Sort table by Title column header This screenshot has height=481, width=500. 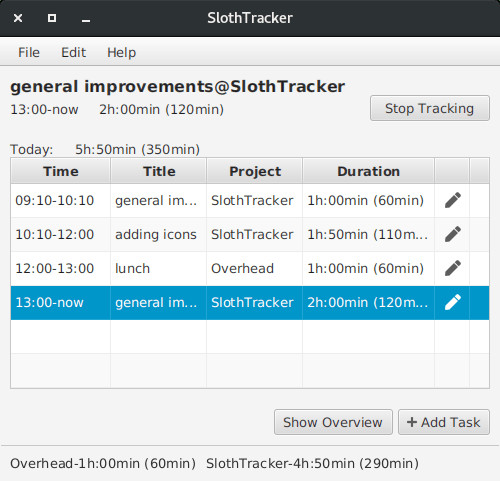point(159,171)
